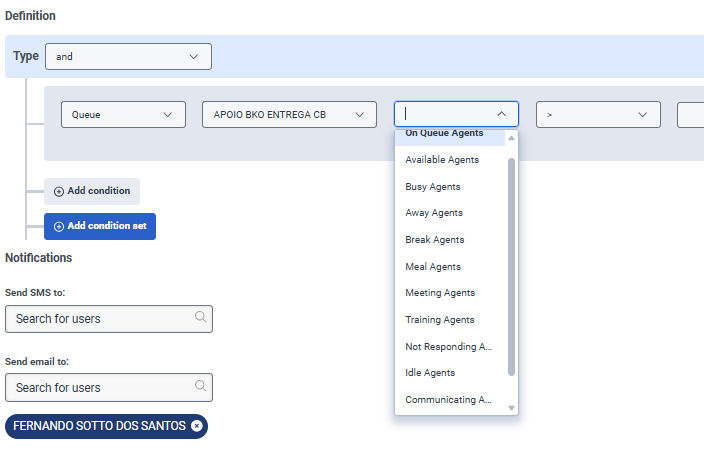This screenshot has height=450, width=704.
Task: Click the Add condition set button
Action: (x=100, y=226)
